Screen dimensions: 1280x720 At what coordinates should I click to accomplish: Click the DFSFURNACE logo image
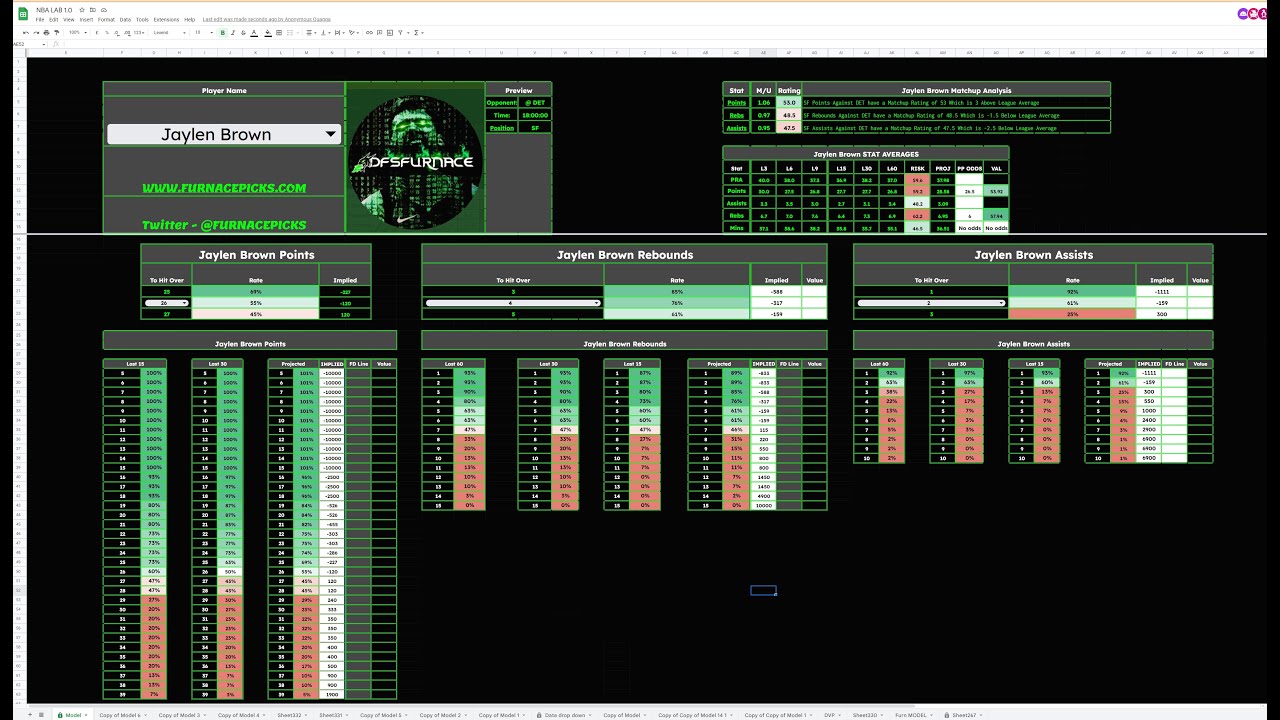point(414,157)
